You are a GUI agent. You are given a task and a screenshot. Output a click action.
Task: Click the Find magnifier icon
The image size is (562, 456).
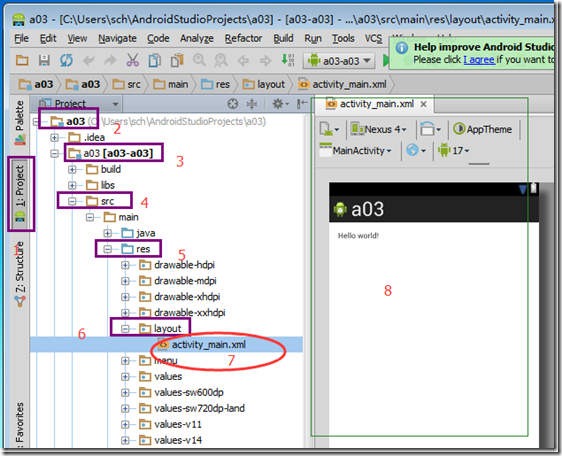click(x=199, y=60)
